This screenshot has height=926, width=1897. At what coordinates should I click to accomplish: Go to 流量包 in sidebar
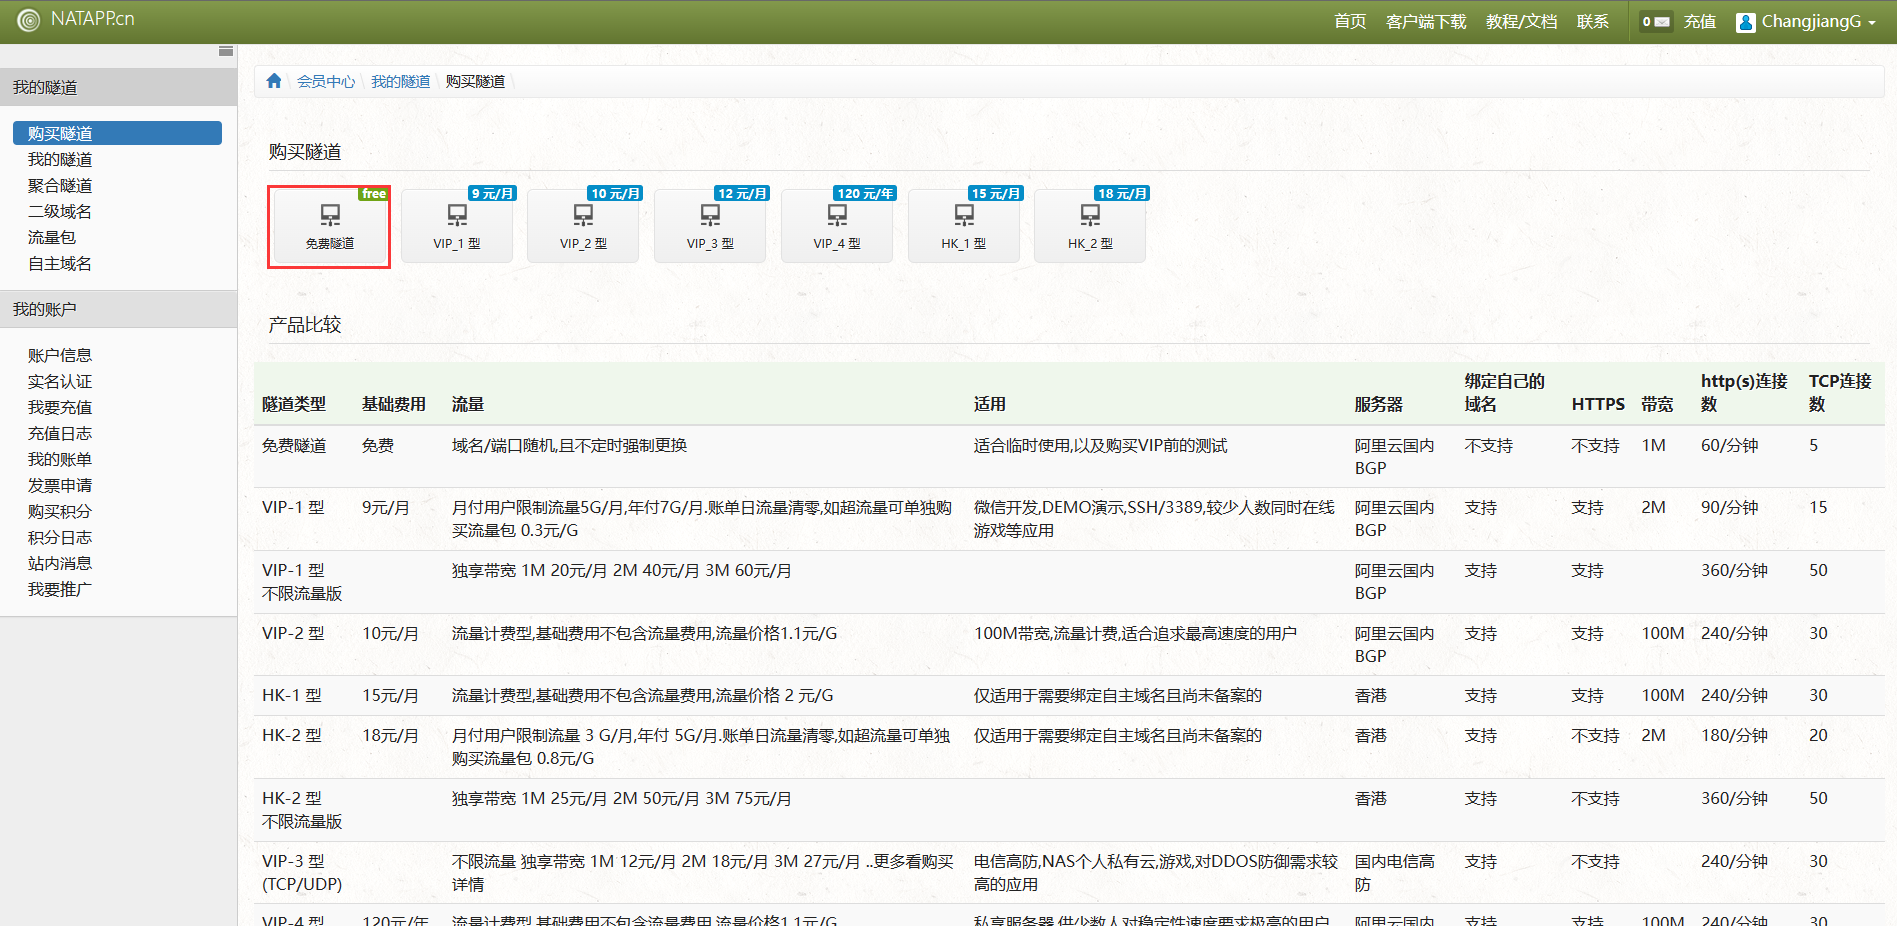(52, 237)
